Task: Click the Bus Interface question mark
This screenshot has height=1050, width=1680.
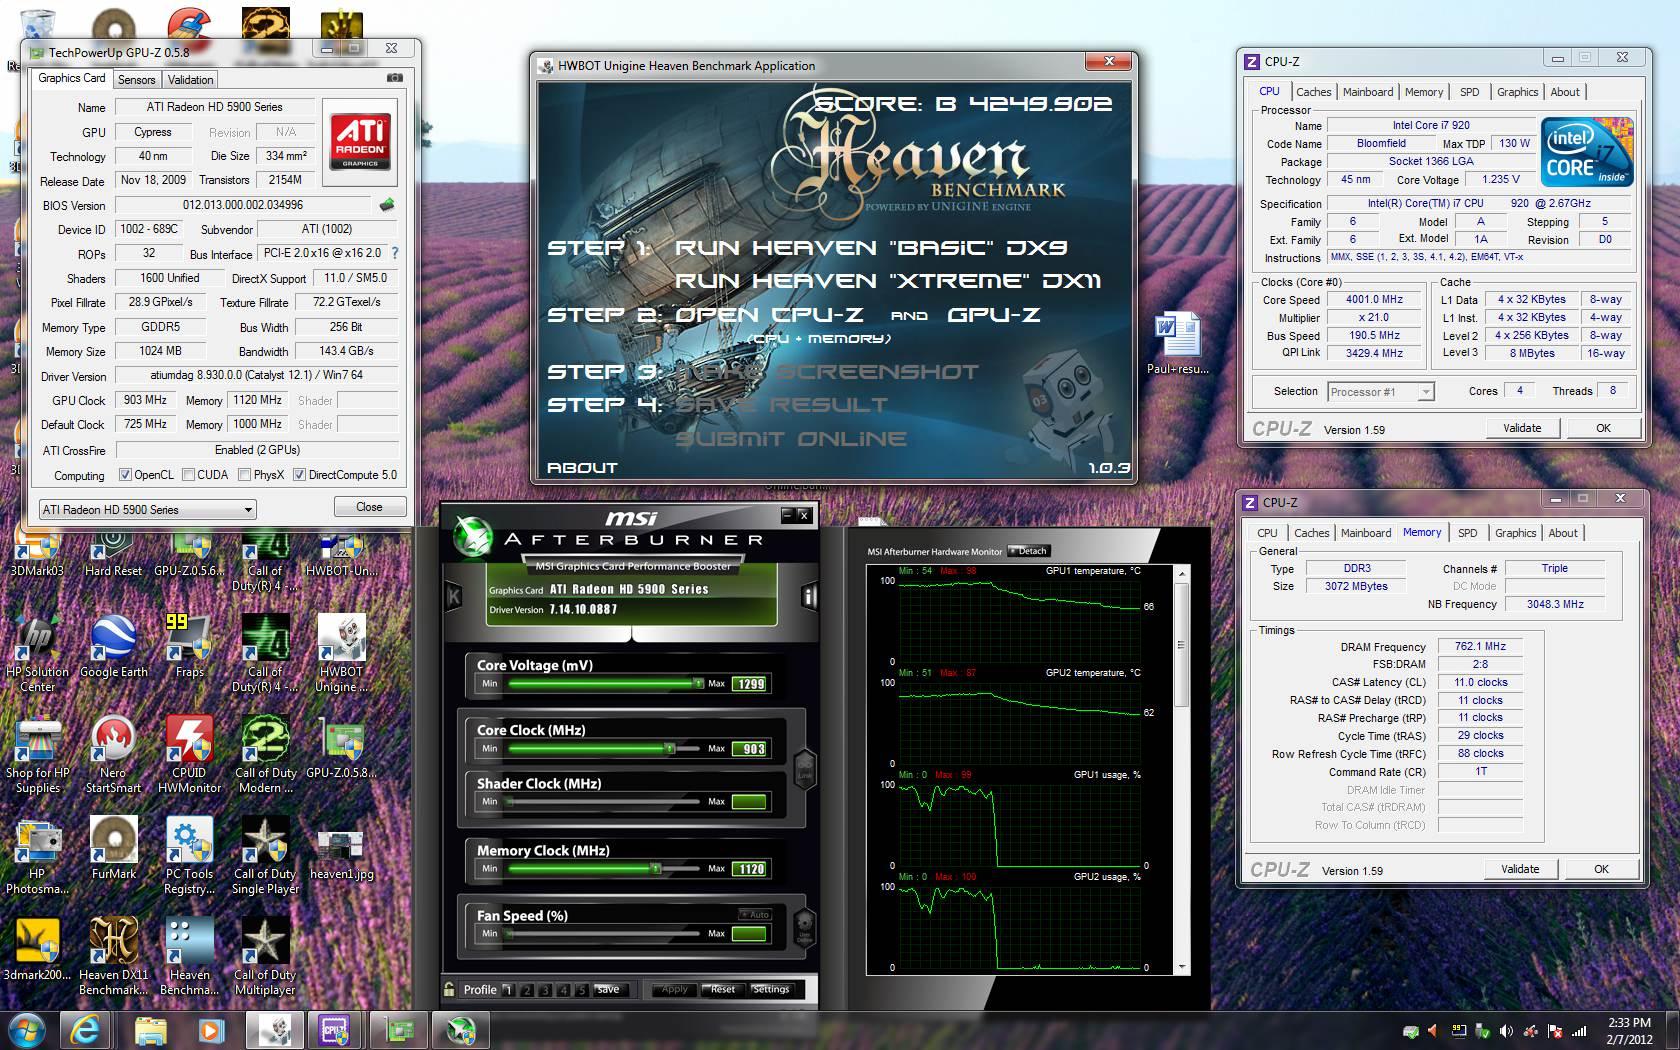Action: click(x=394, y=254)
